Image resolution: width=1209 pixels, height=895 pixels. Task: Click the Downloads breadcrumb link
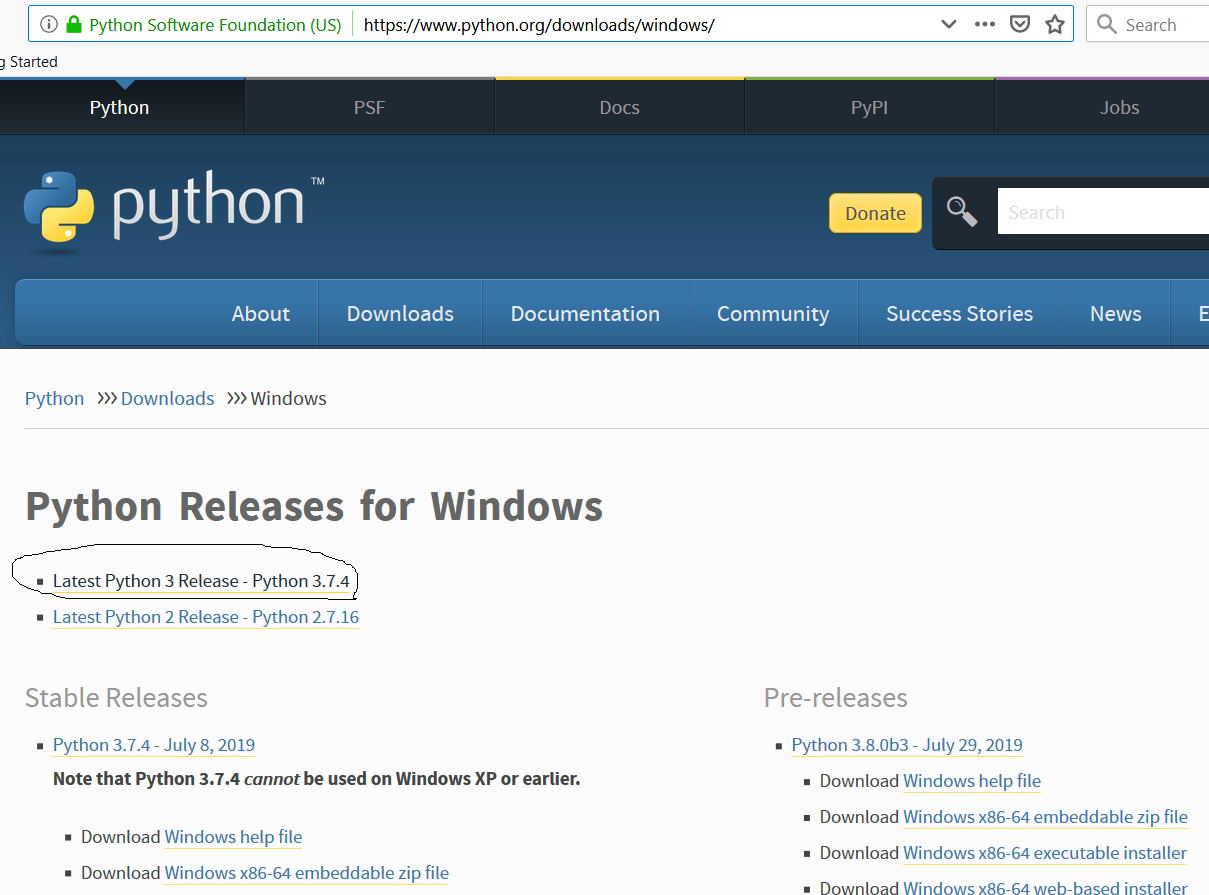[x=167, y=398]
